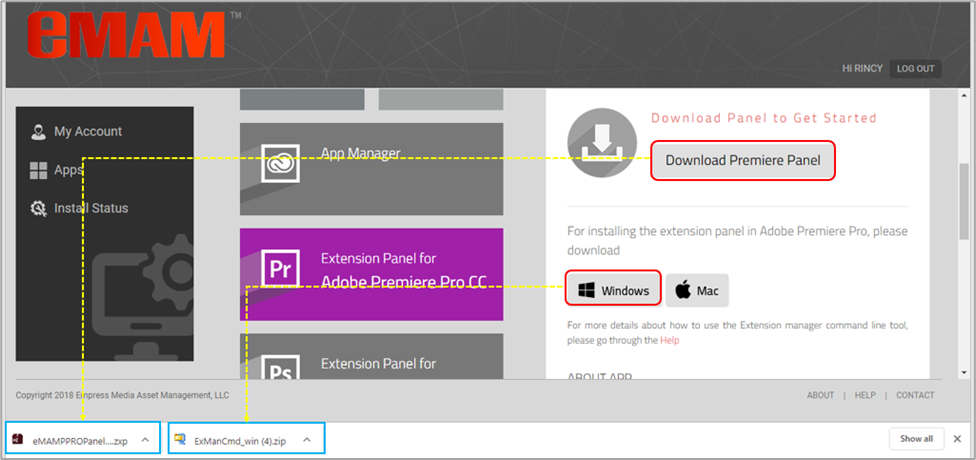Close the downloads bar
976x460 pixels.
957,439
